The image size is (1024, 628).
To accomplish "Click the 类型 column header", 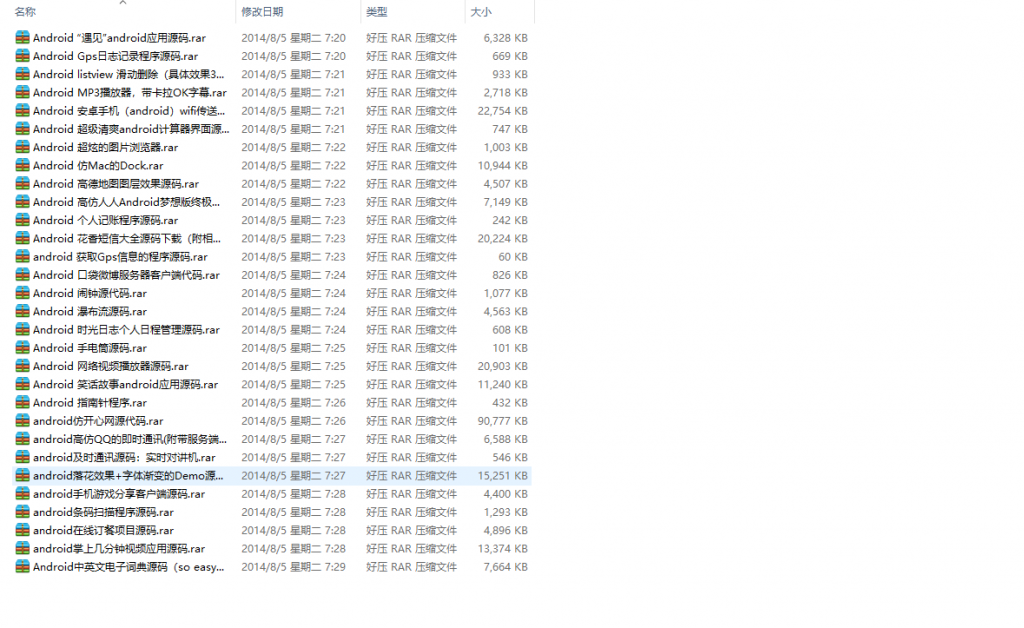I will click(x=377, y=12).
